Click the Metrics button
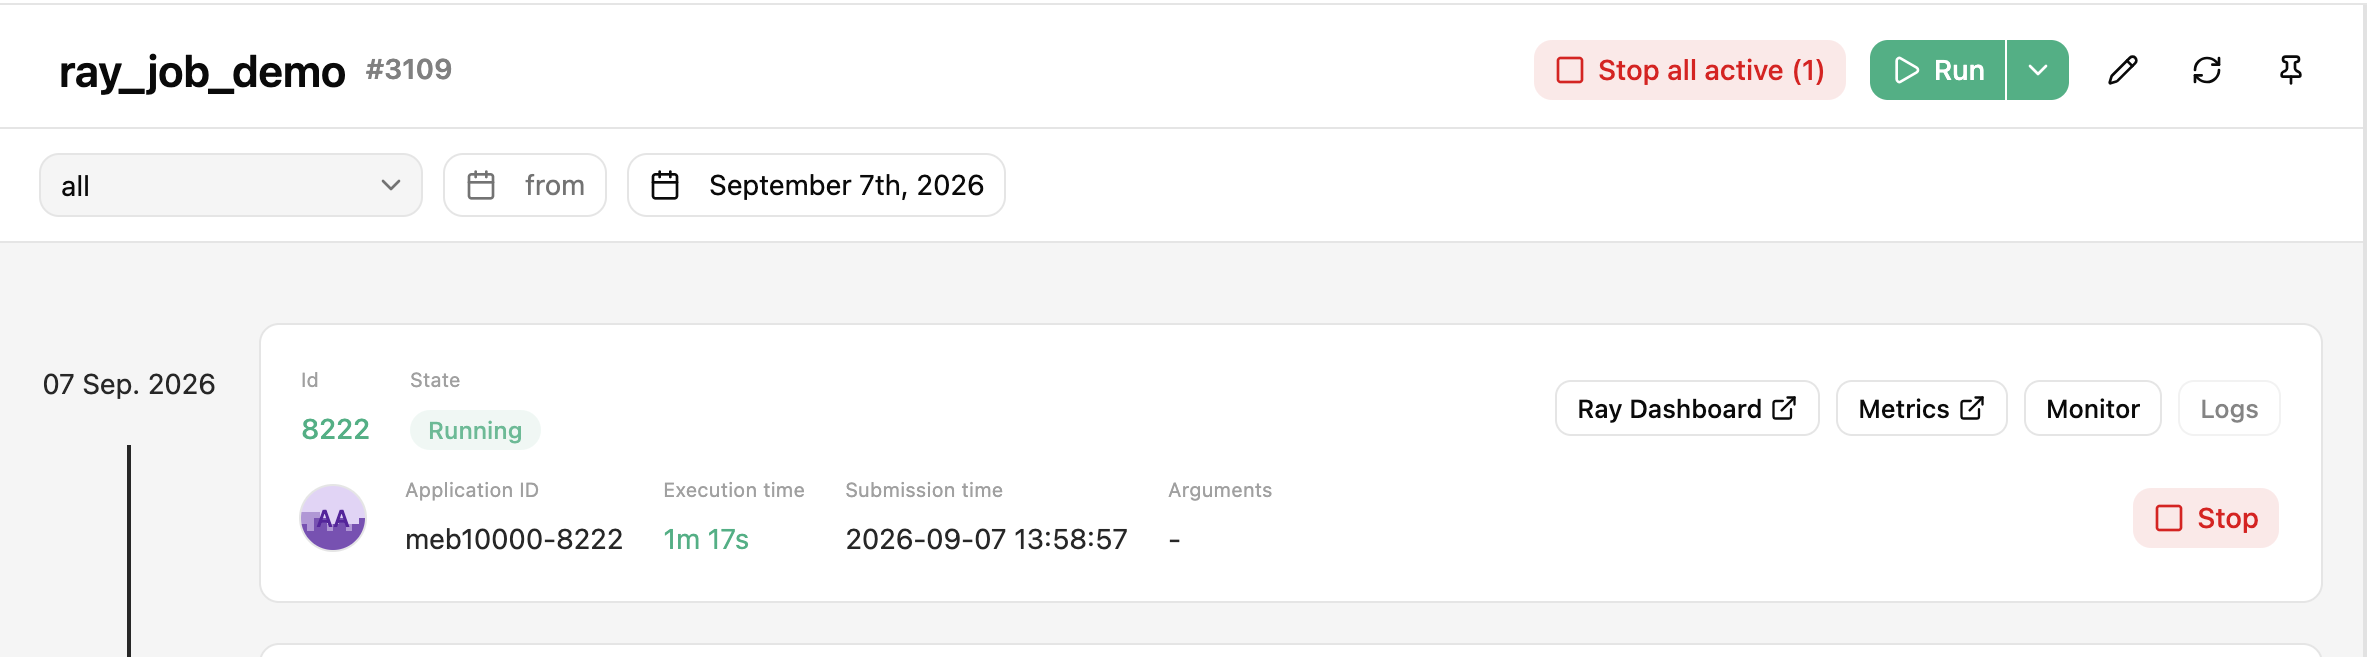The image size is (2367, 657). [1921, 408]
